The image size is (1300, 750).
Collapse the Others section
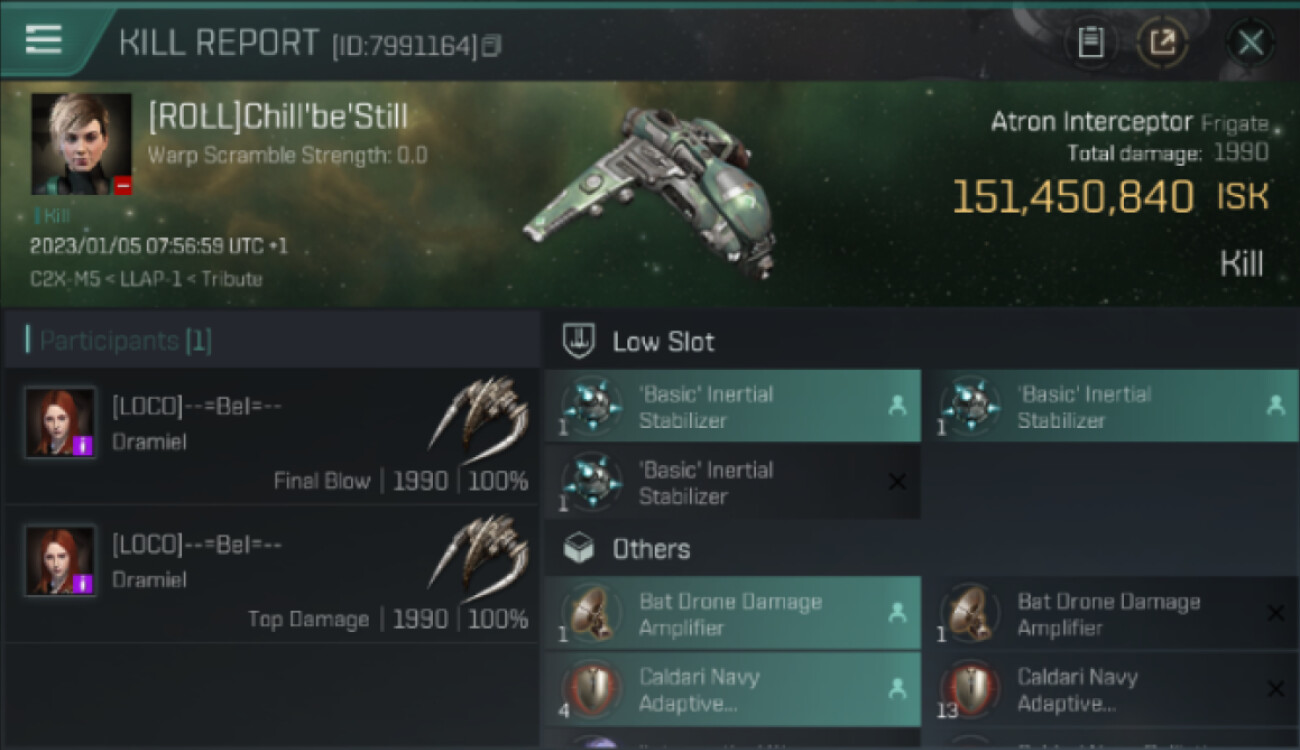(x=650, y=549)
